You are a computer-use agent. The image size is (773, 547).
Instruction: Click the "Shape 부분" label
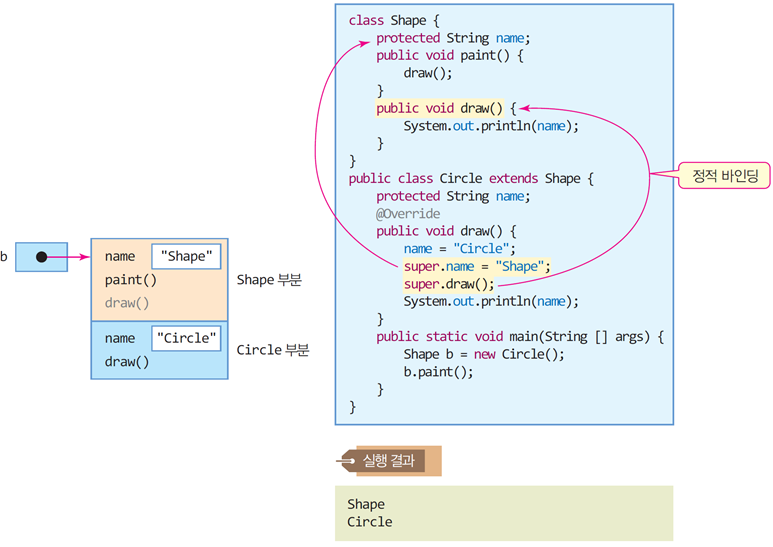pos(269,280)
